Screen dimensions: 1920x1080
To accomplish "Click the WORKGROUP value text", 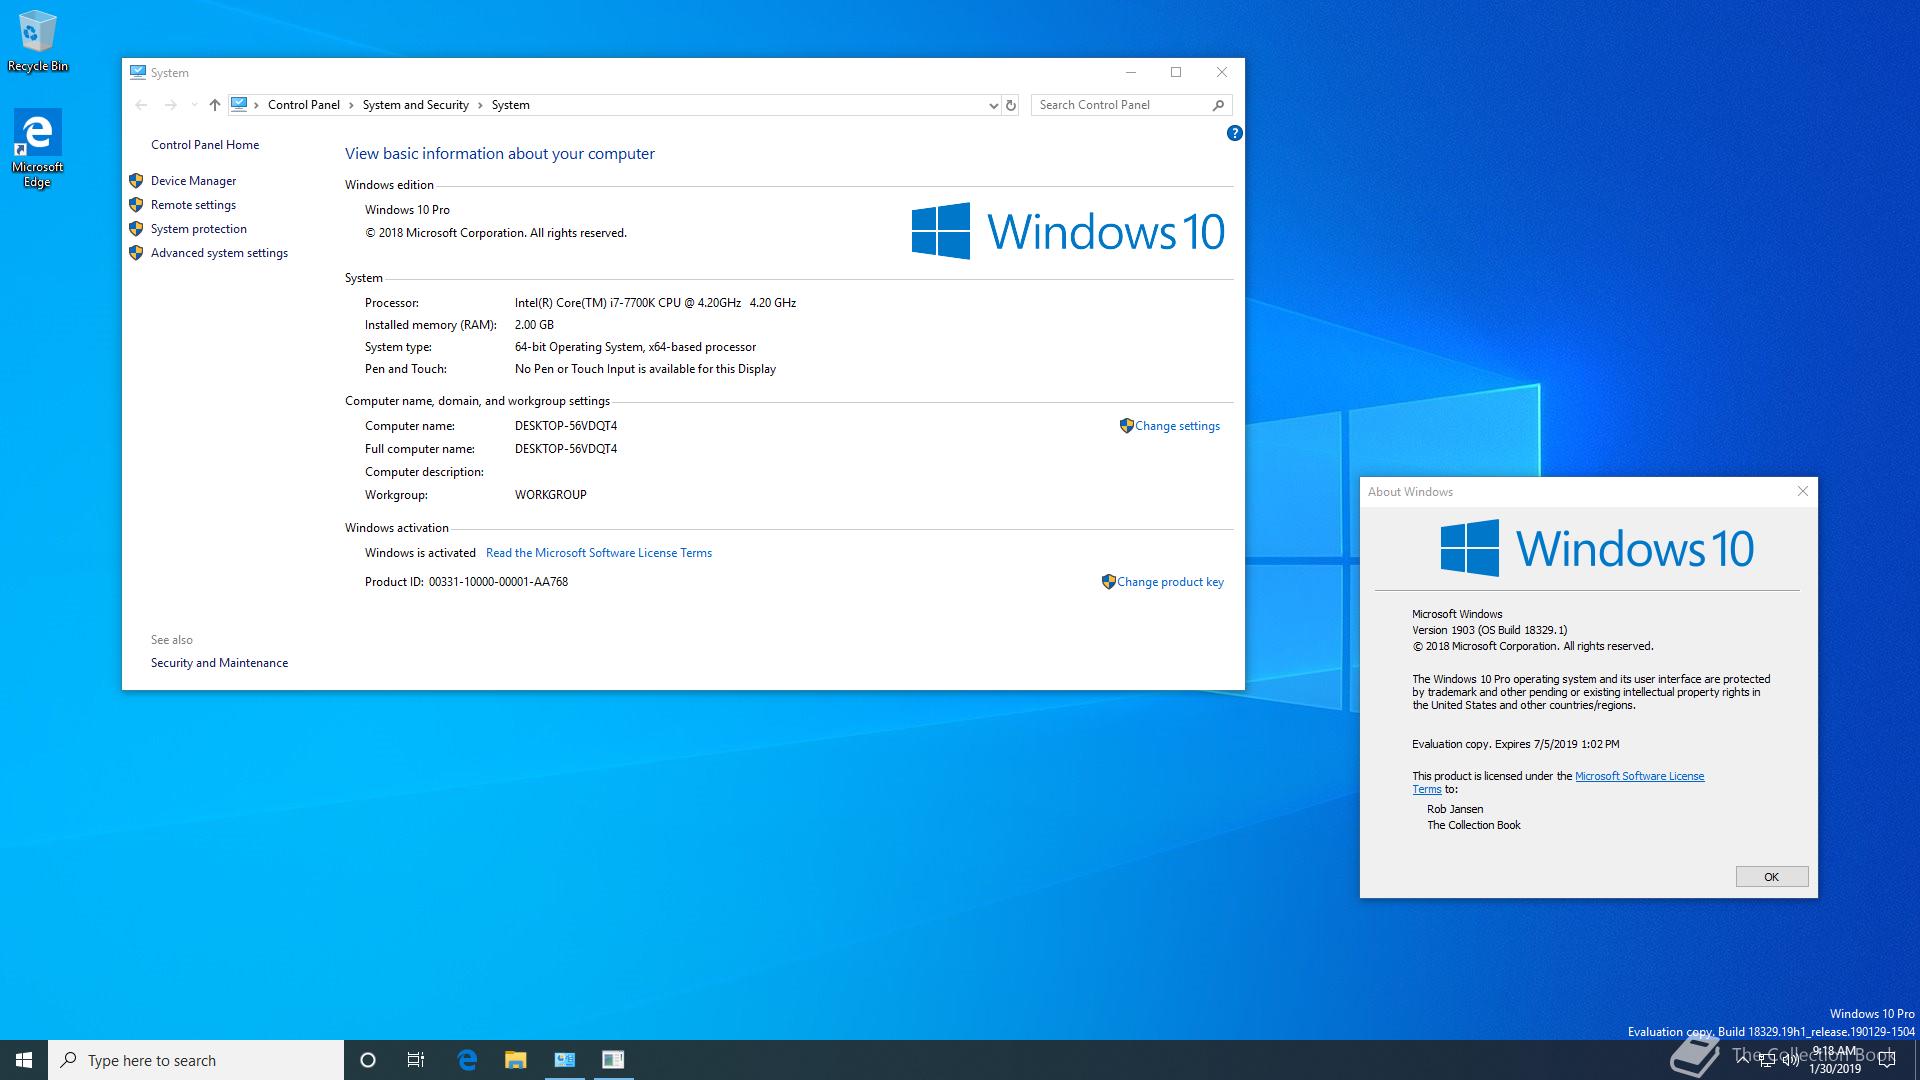I will (551, 495).
